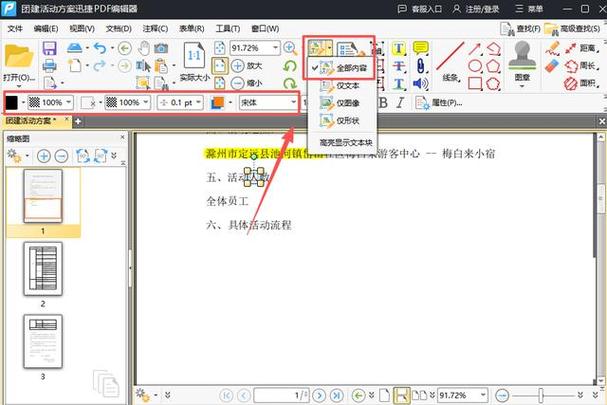Choose 仅文本 from the dropdown menu

click(341, 86)
